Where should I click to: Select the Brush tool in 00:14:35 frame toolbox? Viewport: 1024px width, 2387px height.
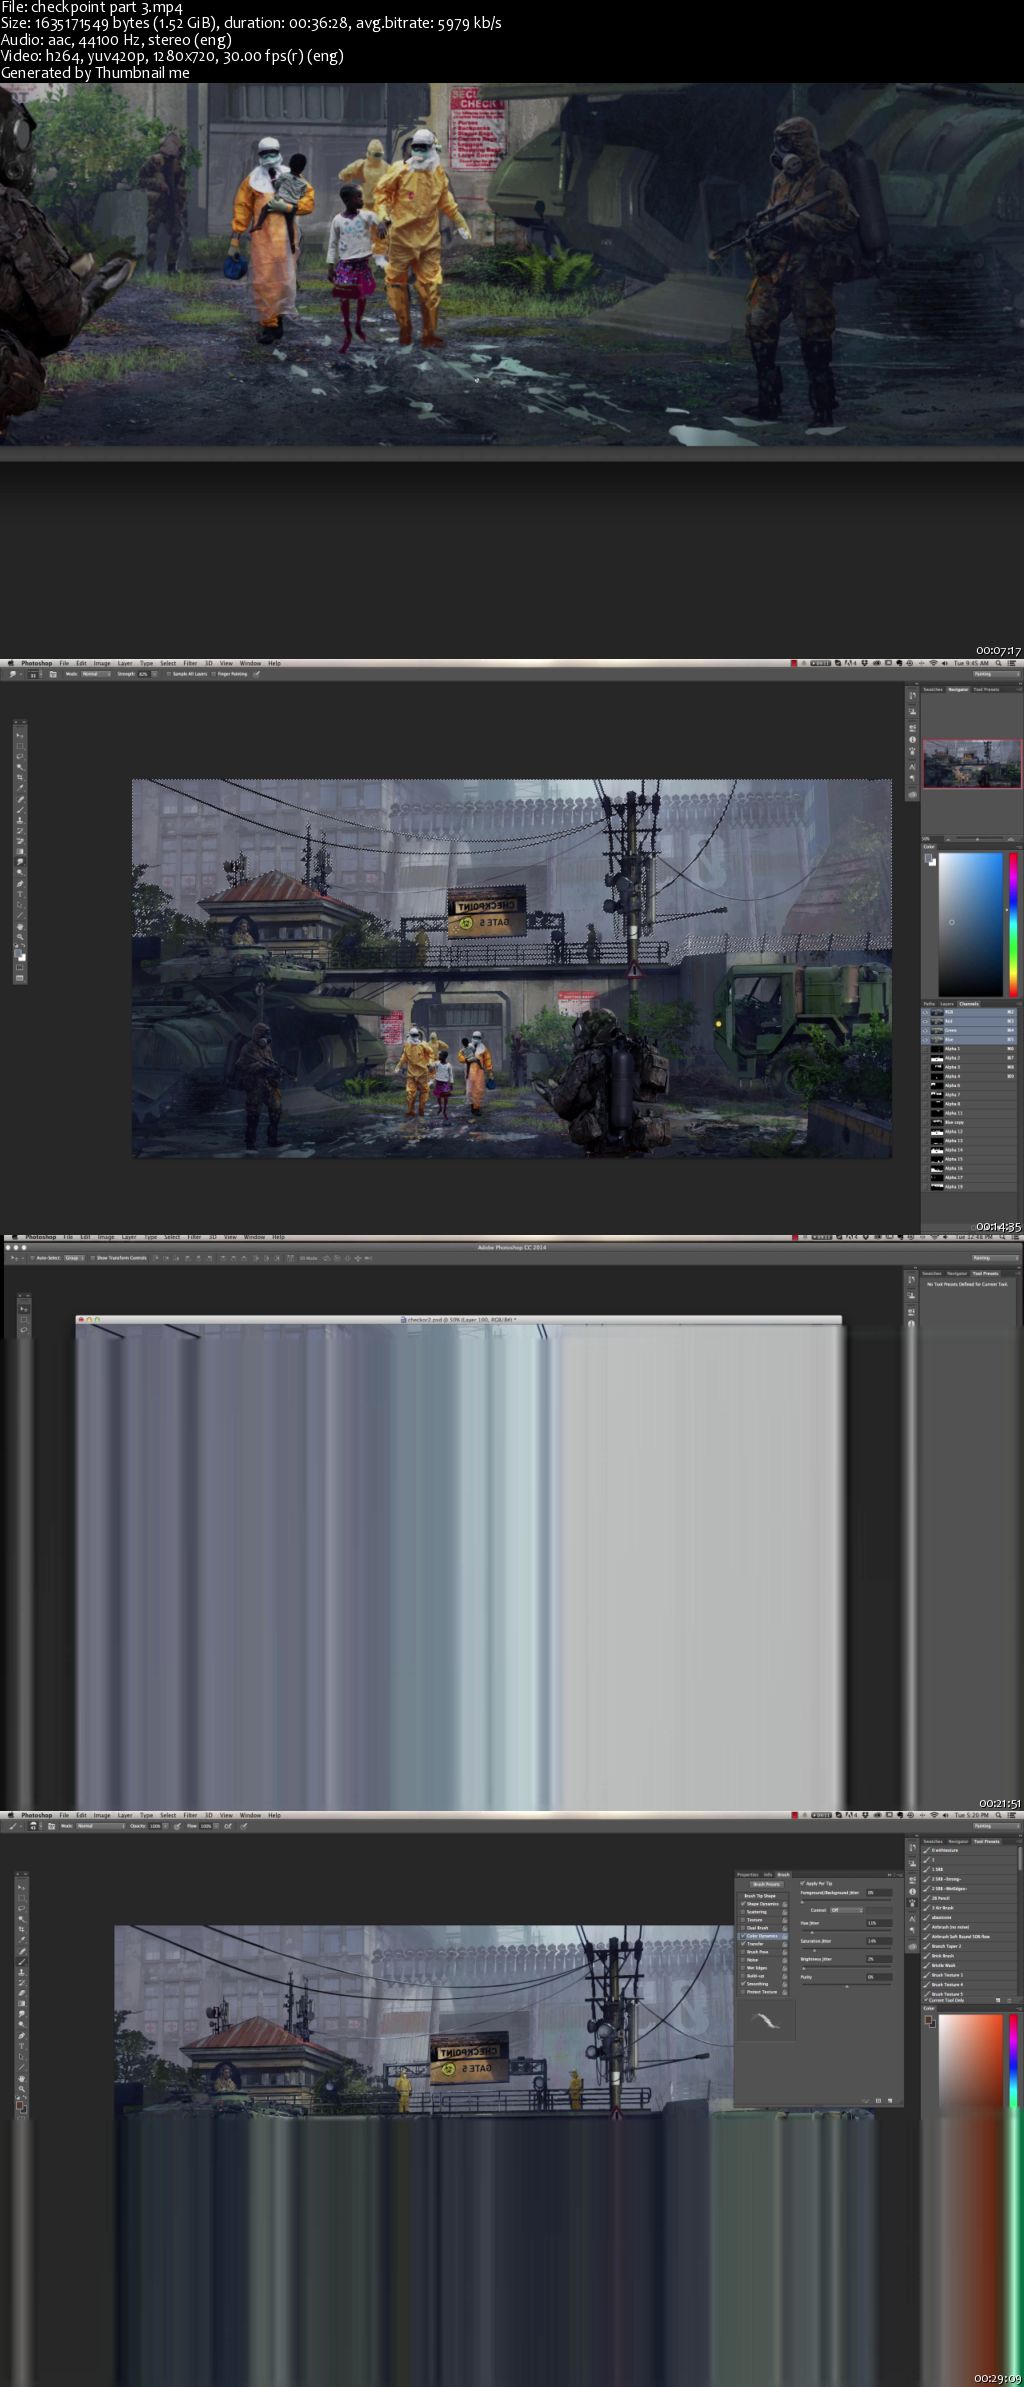[20, 810]
